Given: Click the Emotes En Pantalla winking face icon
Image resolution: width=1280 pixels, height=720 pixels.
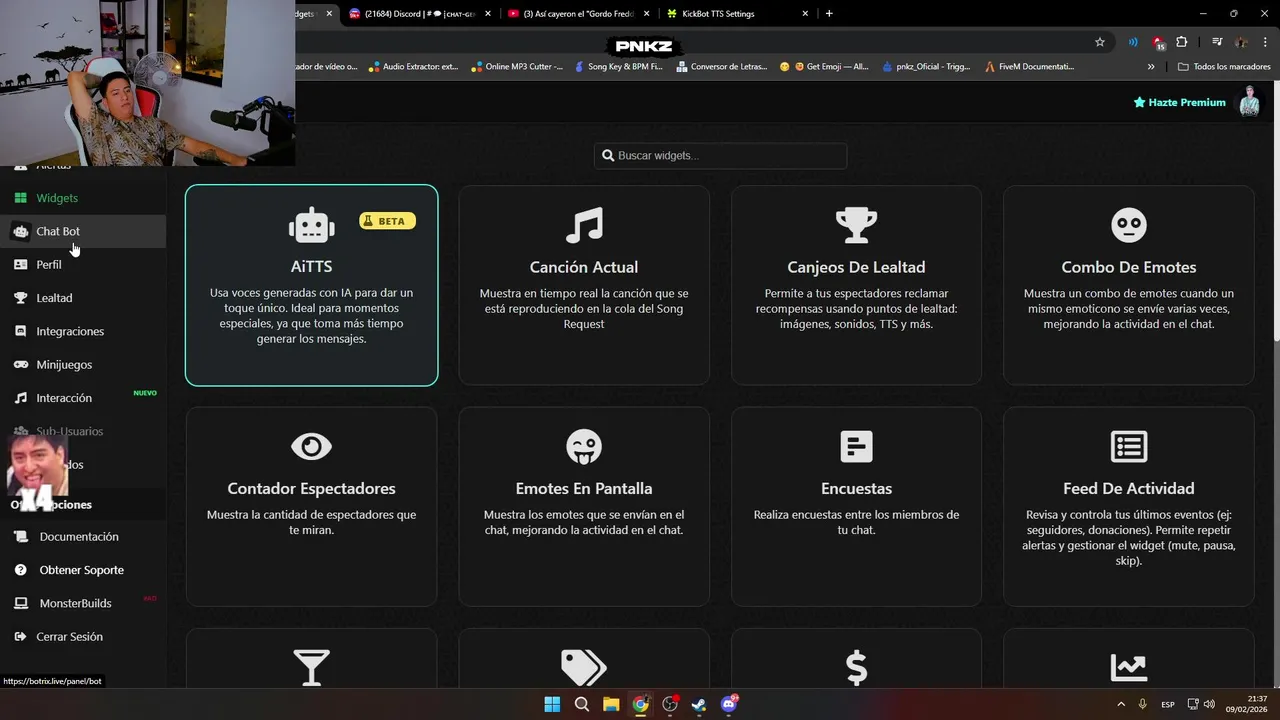Looking at the screenshot, I should [584, 446].
